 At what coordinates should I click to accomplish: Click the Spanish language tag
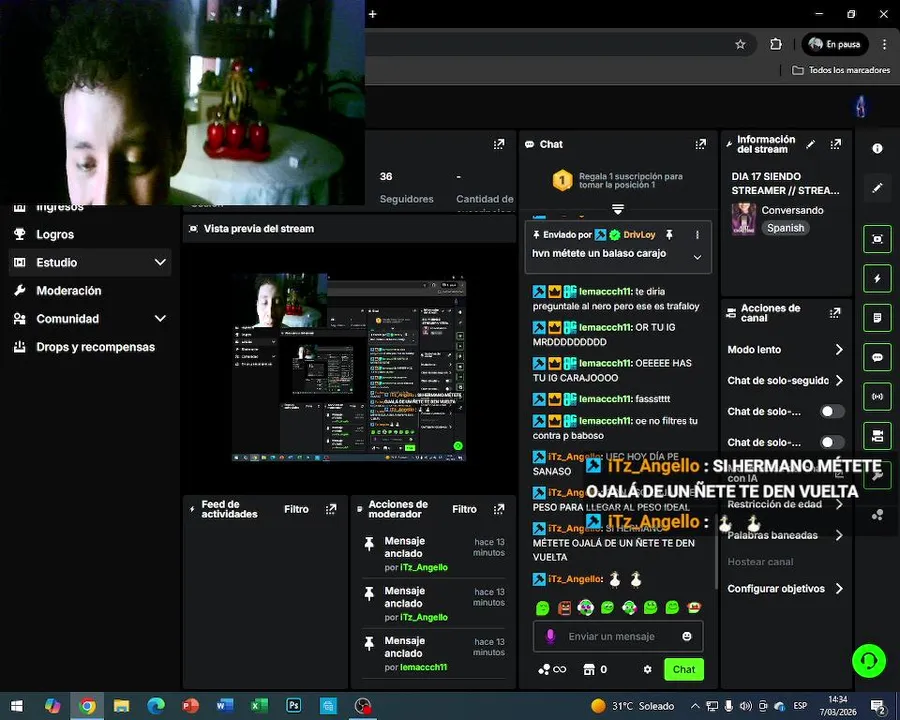tap(785, 228)
